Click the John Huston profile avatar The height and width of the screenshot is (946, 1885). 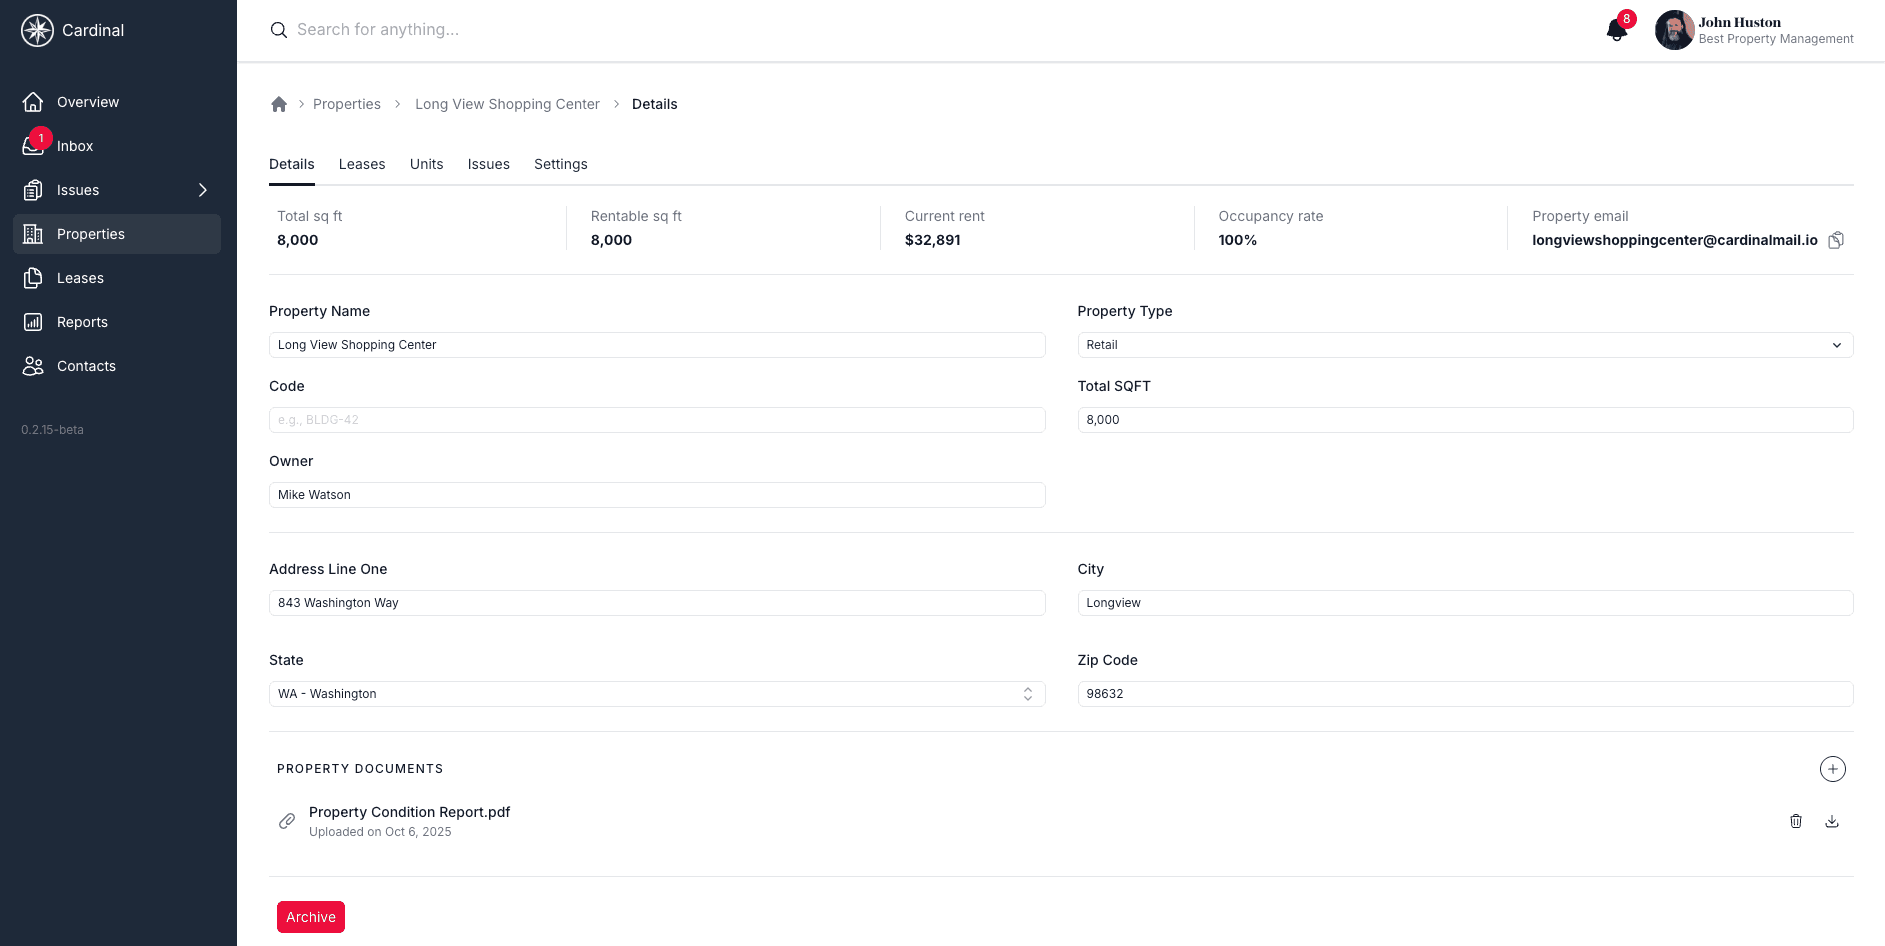[1673, 30]
